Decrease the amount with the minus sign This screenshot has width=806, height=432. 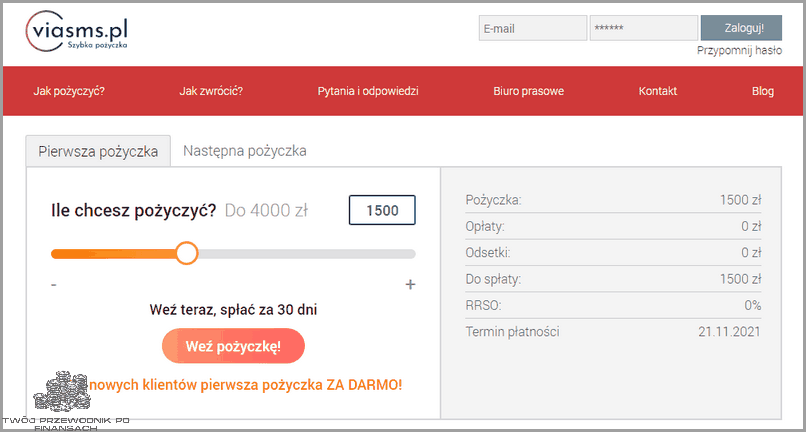[54, 284]
